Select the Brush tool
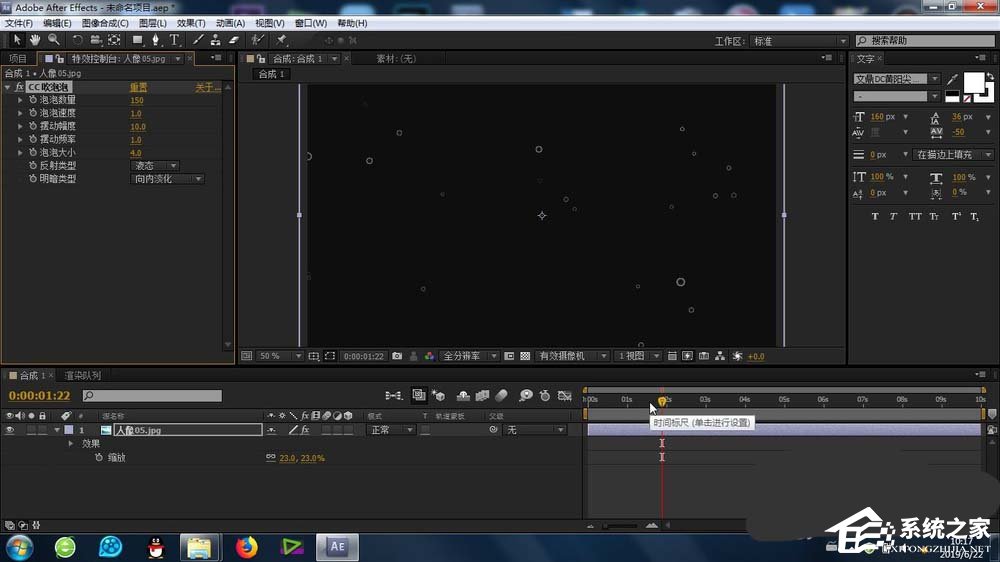The image size is (1000, 562). [198, 40]
